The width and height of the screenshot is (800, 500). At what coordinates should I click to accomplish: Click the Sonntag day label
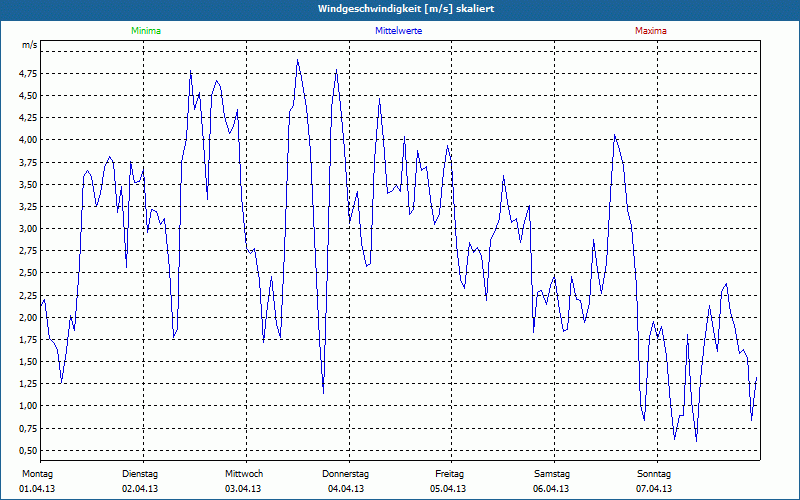coord(654,474)
